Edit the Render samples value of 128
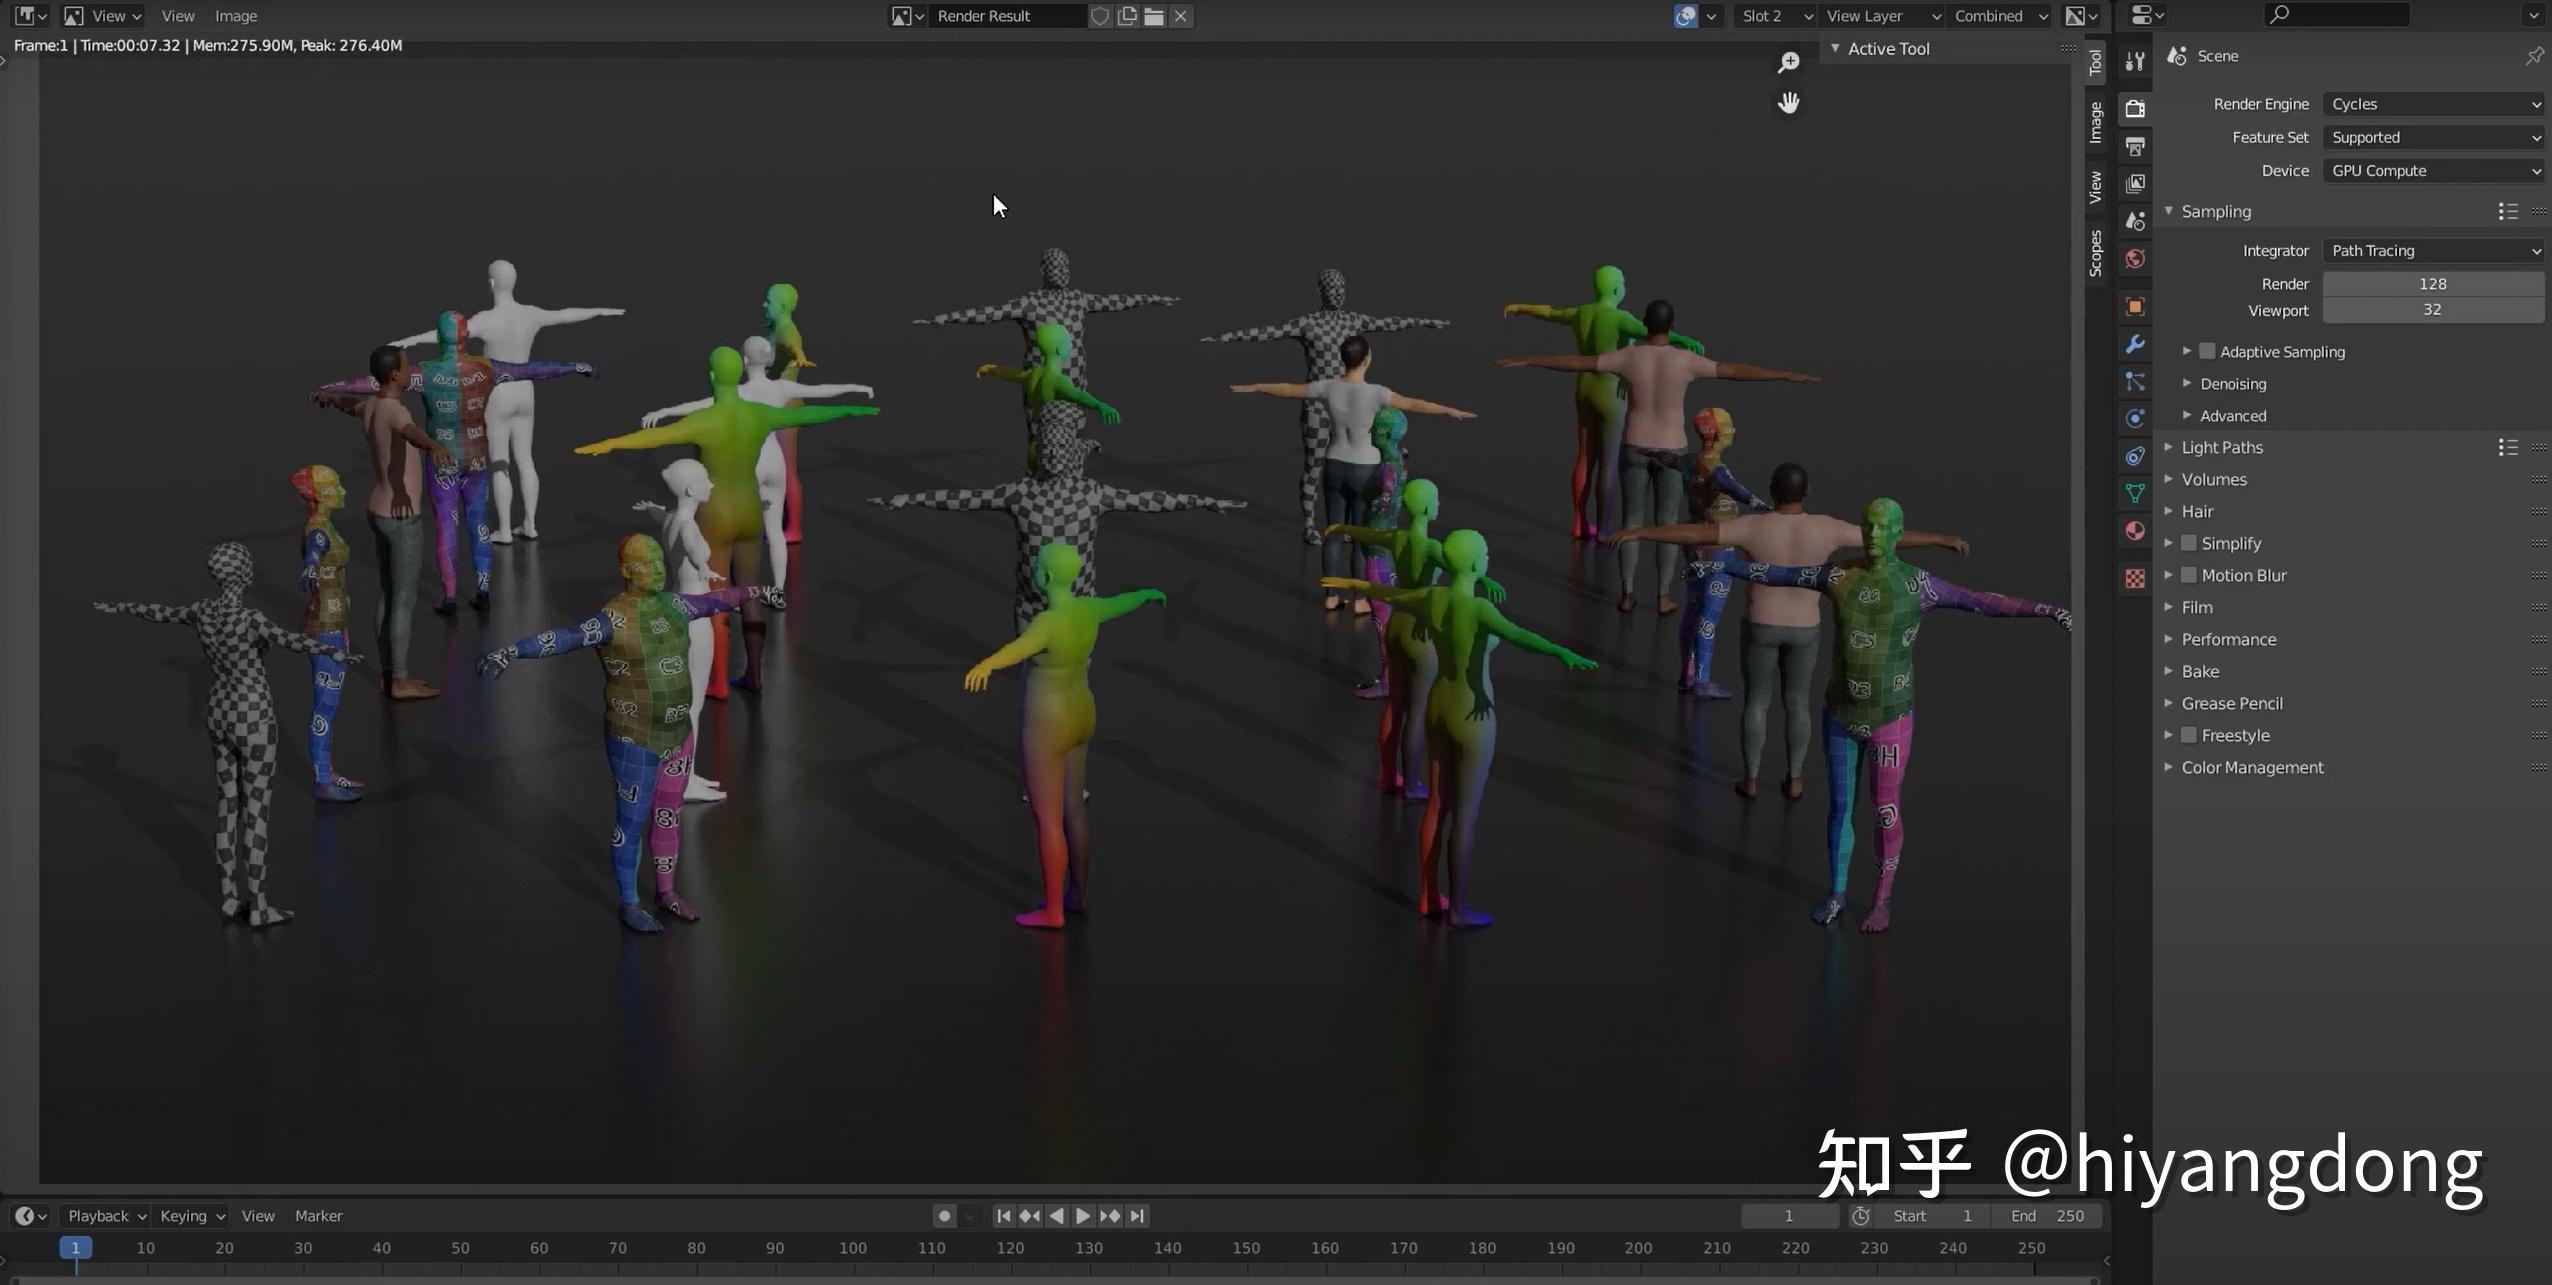 point(2432,283)
